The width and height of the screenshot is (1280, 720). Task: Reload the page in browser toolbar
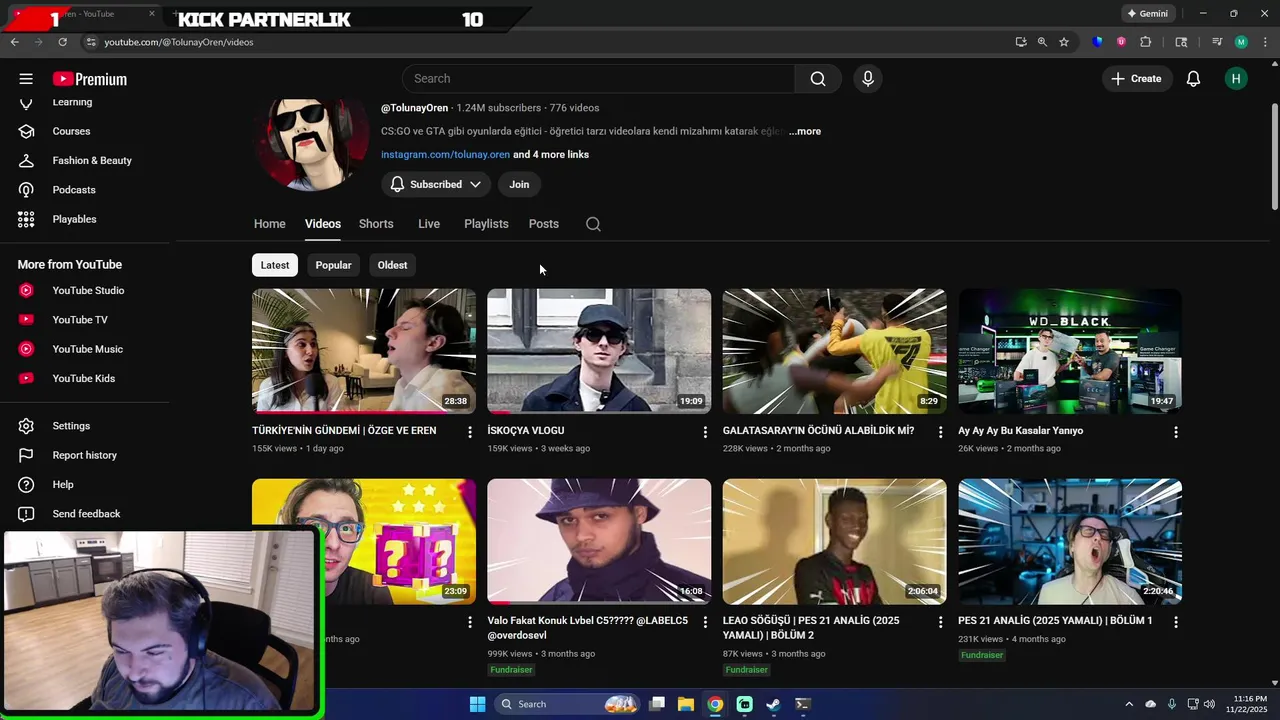pyautogui.click(x=62, y=42)
